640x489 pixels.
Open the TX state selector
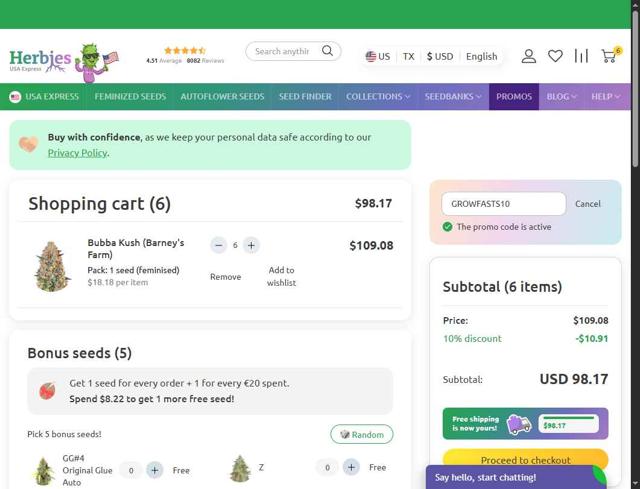pyautogui.click(x=409, y=56)
